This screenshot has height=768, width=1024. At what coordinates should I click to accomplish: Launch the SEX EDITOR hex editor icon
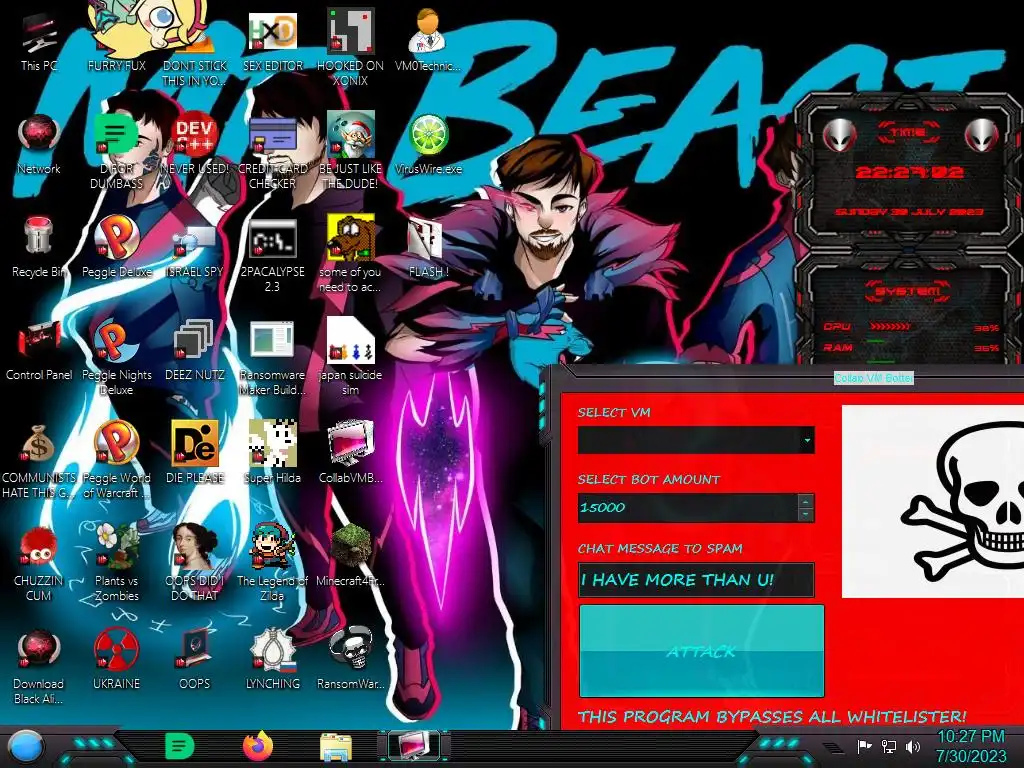[x=272, y=40]
